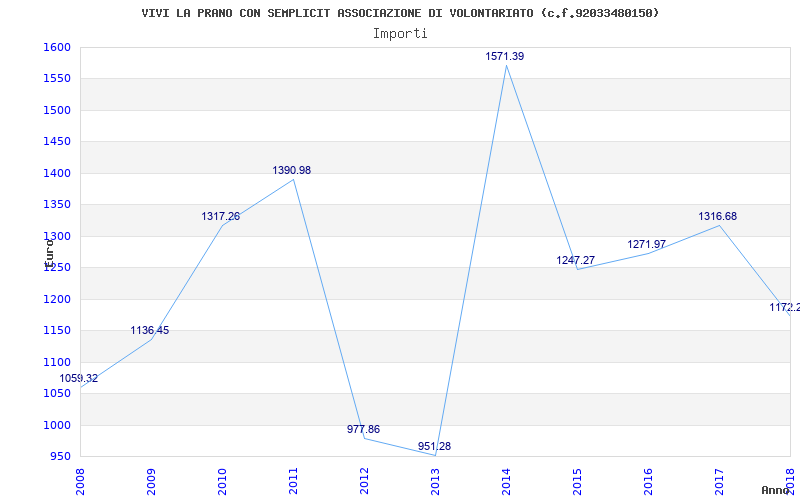The width and height of the screenshot is (800, 500).
Task: Click data label 1316.68
Action: point(717,216)
